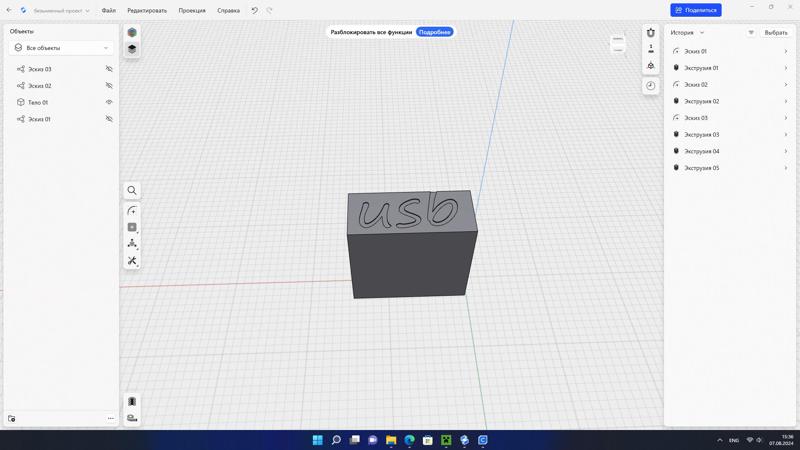This screenshot has width=800, height=450.
Task: Show the hidden Эскиз 01 sketch
Action: (x=109, y=119)
